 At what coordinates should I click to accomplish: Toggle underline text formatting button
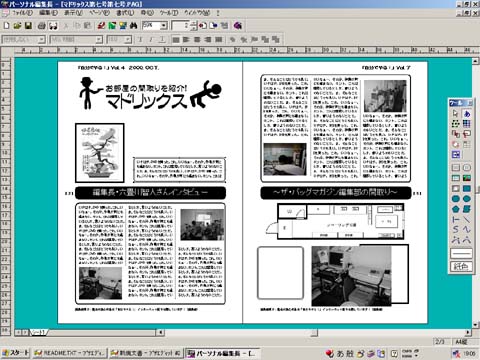pos(162,40)
